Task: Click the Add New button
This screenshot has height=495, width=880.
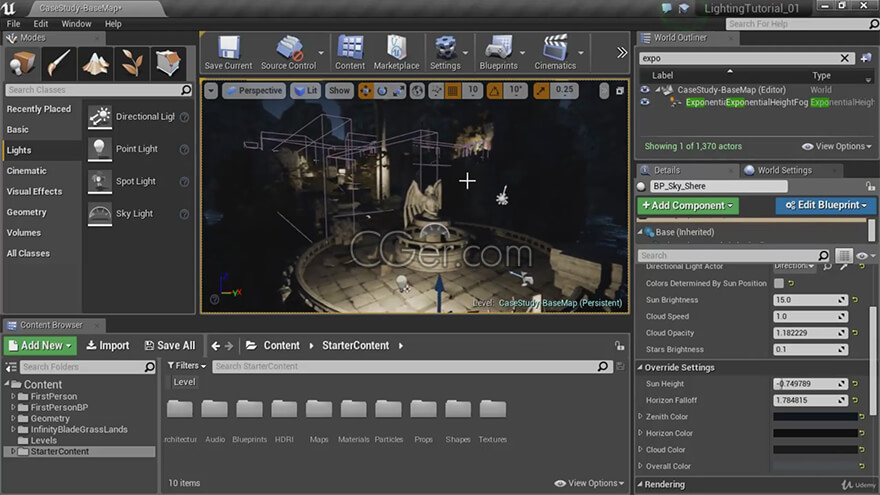Action: 40,346
